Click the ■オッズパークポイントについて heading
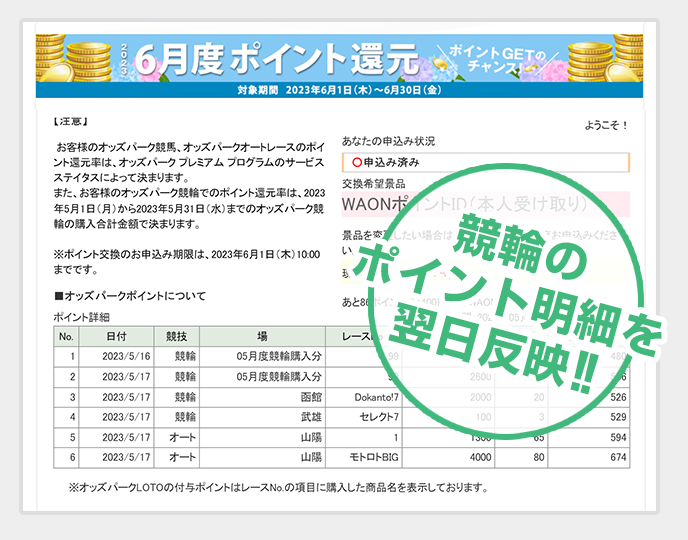The image size is (688, 540). [130, 296]
